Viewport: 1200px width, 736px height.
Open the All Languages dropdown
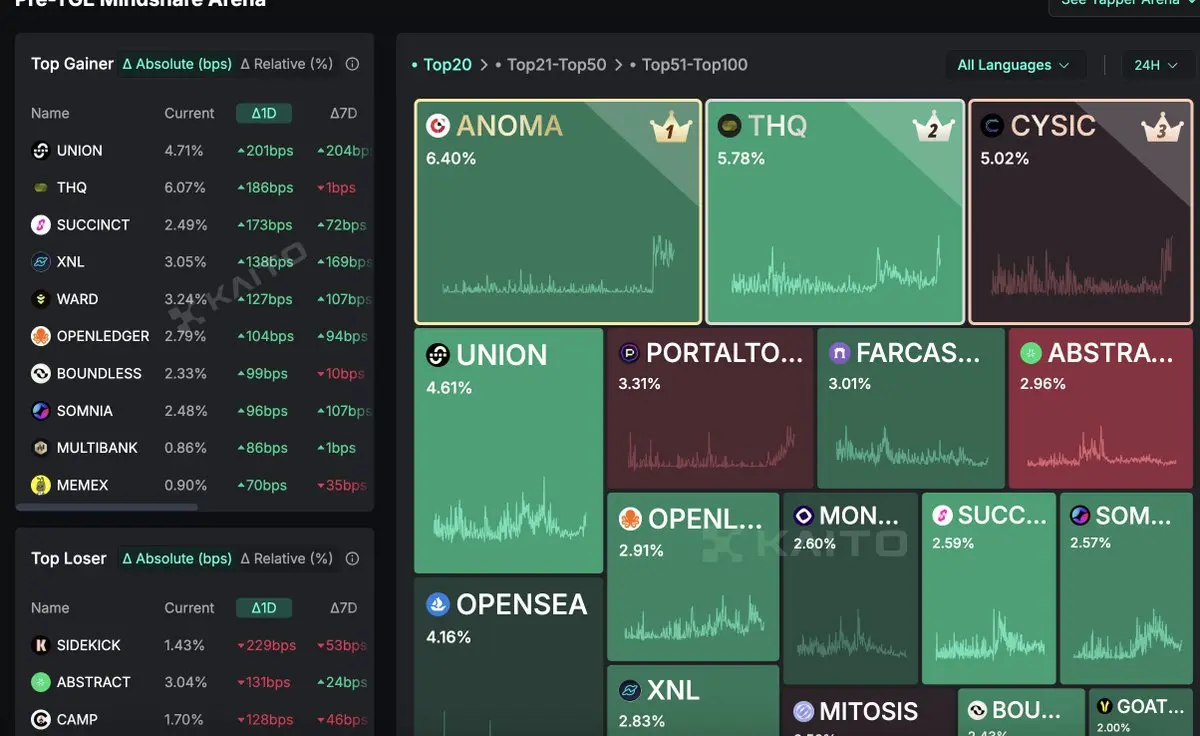tap(1014, 65)
